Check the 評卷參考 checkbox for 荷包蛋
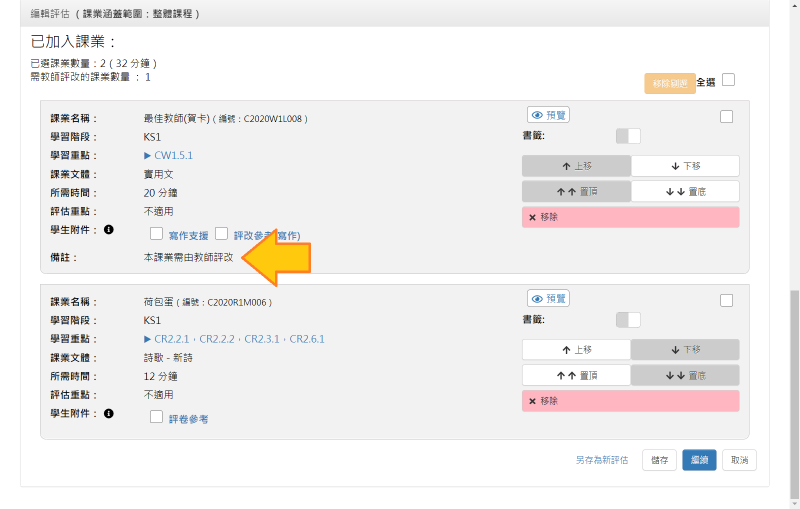800x509 pixels. click(156, 417)
